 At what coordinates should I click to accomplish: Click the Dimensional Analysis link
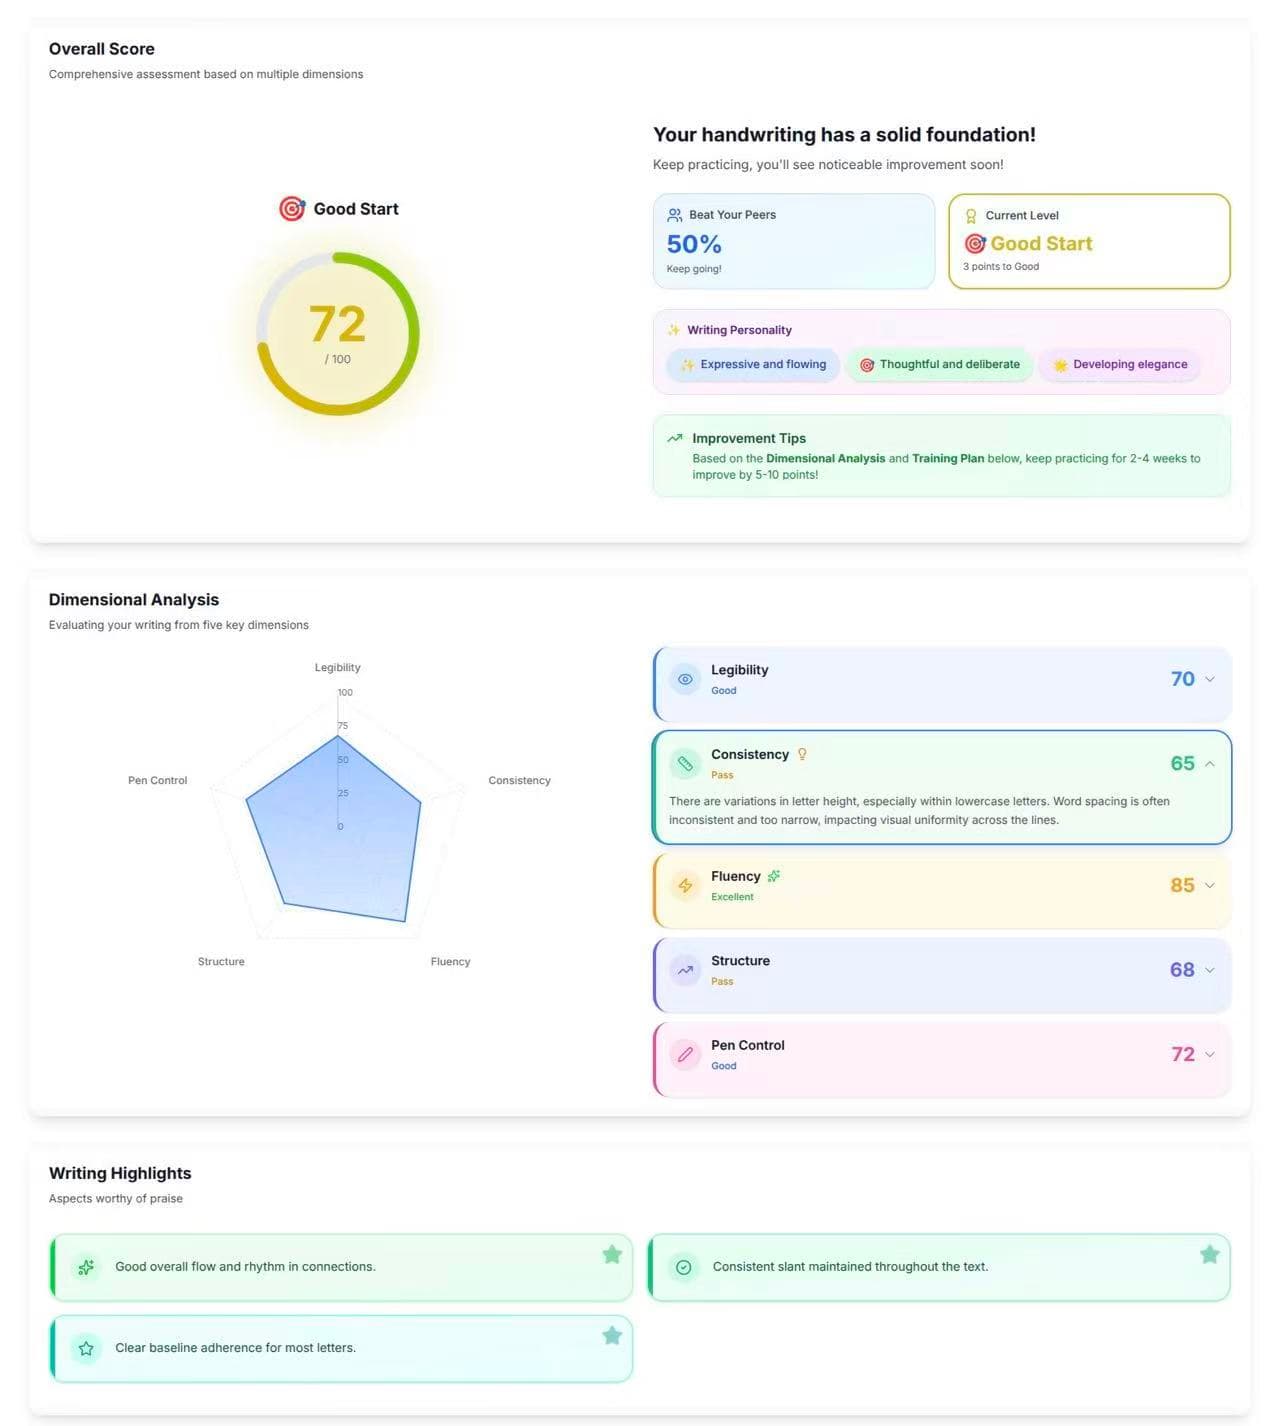(825, 458)
